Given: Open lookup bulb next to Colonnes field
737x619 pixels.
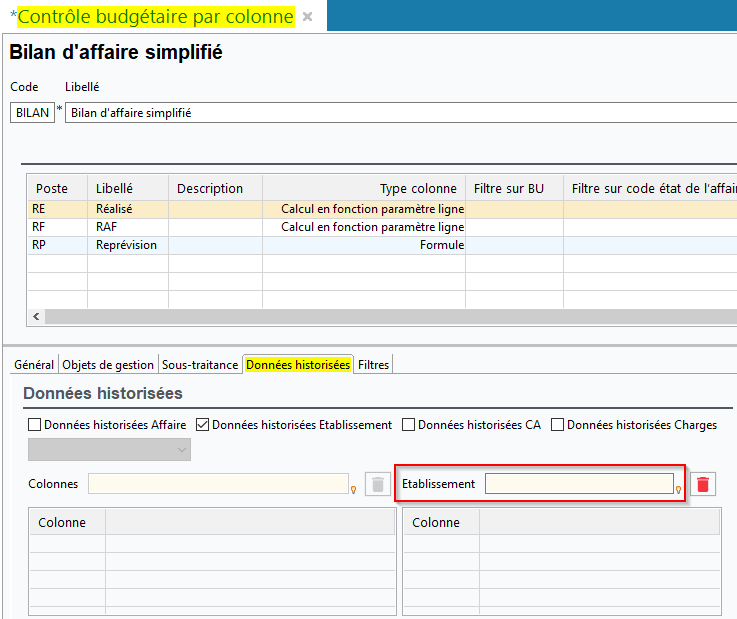Looking at the screenshot, I should pyautogui.click(x=353, y=490).
